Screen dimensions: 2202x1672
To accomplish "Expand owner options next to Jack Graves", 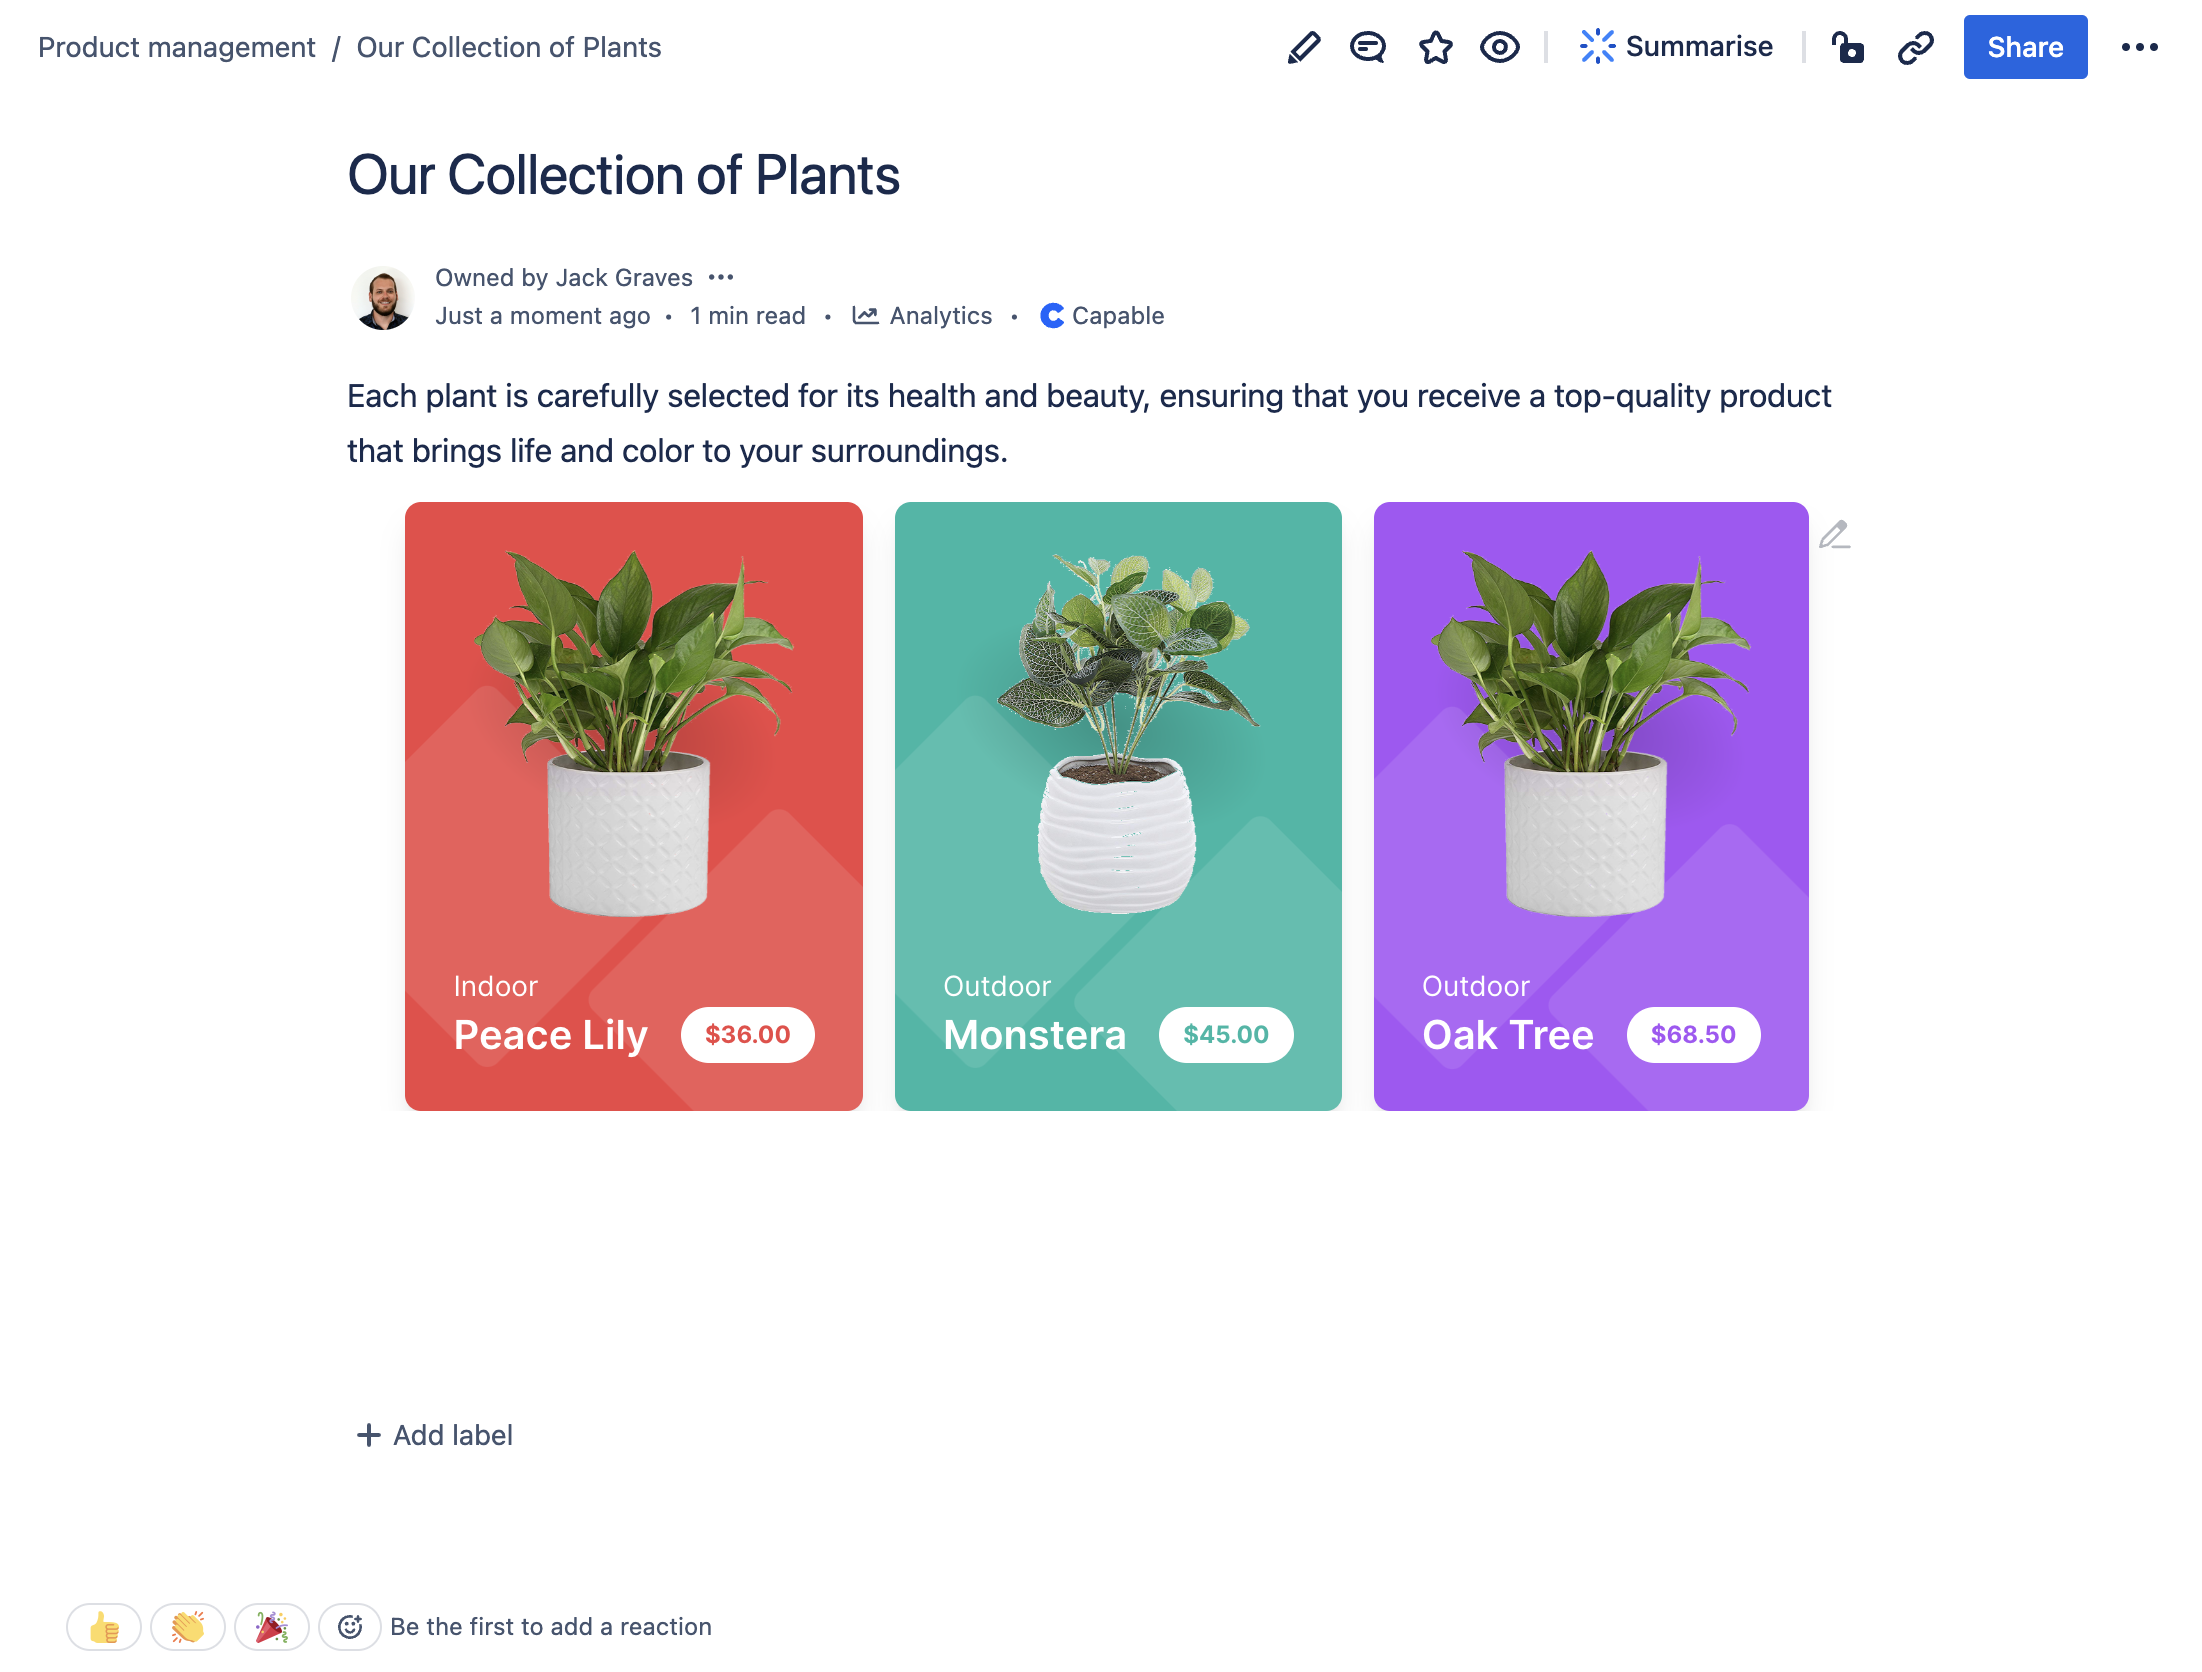I will click(721, 277).
